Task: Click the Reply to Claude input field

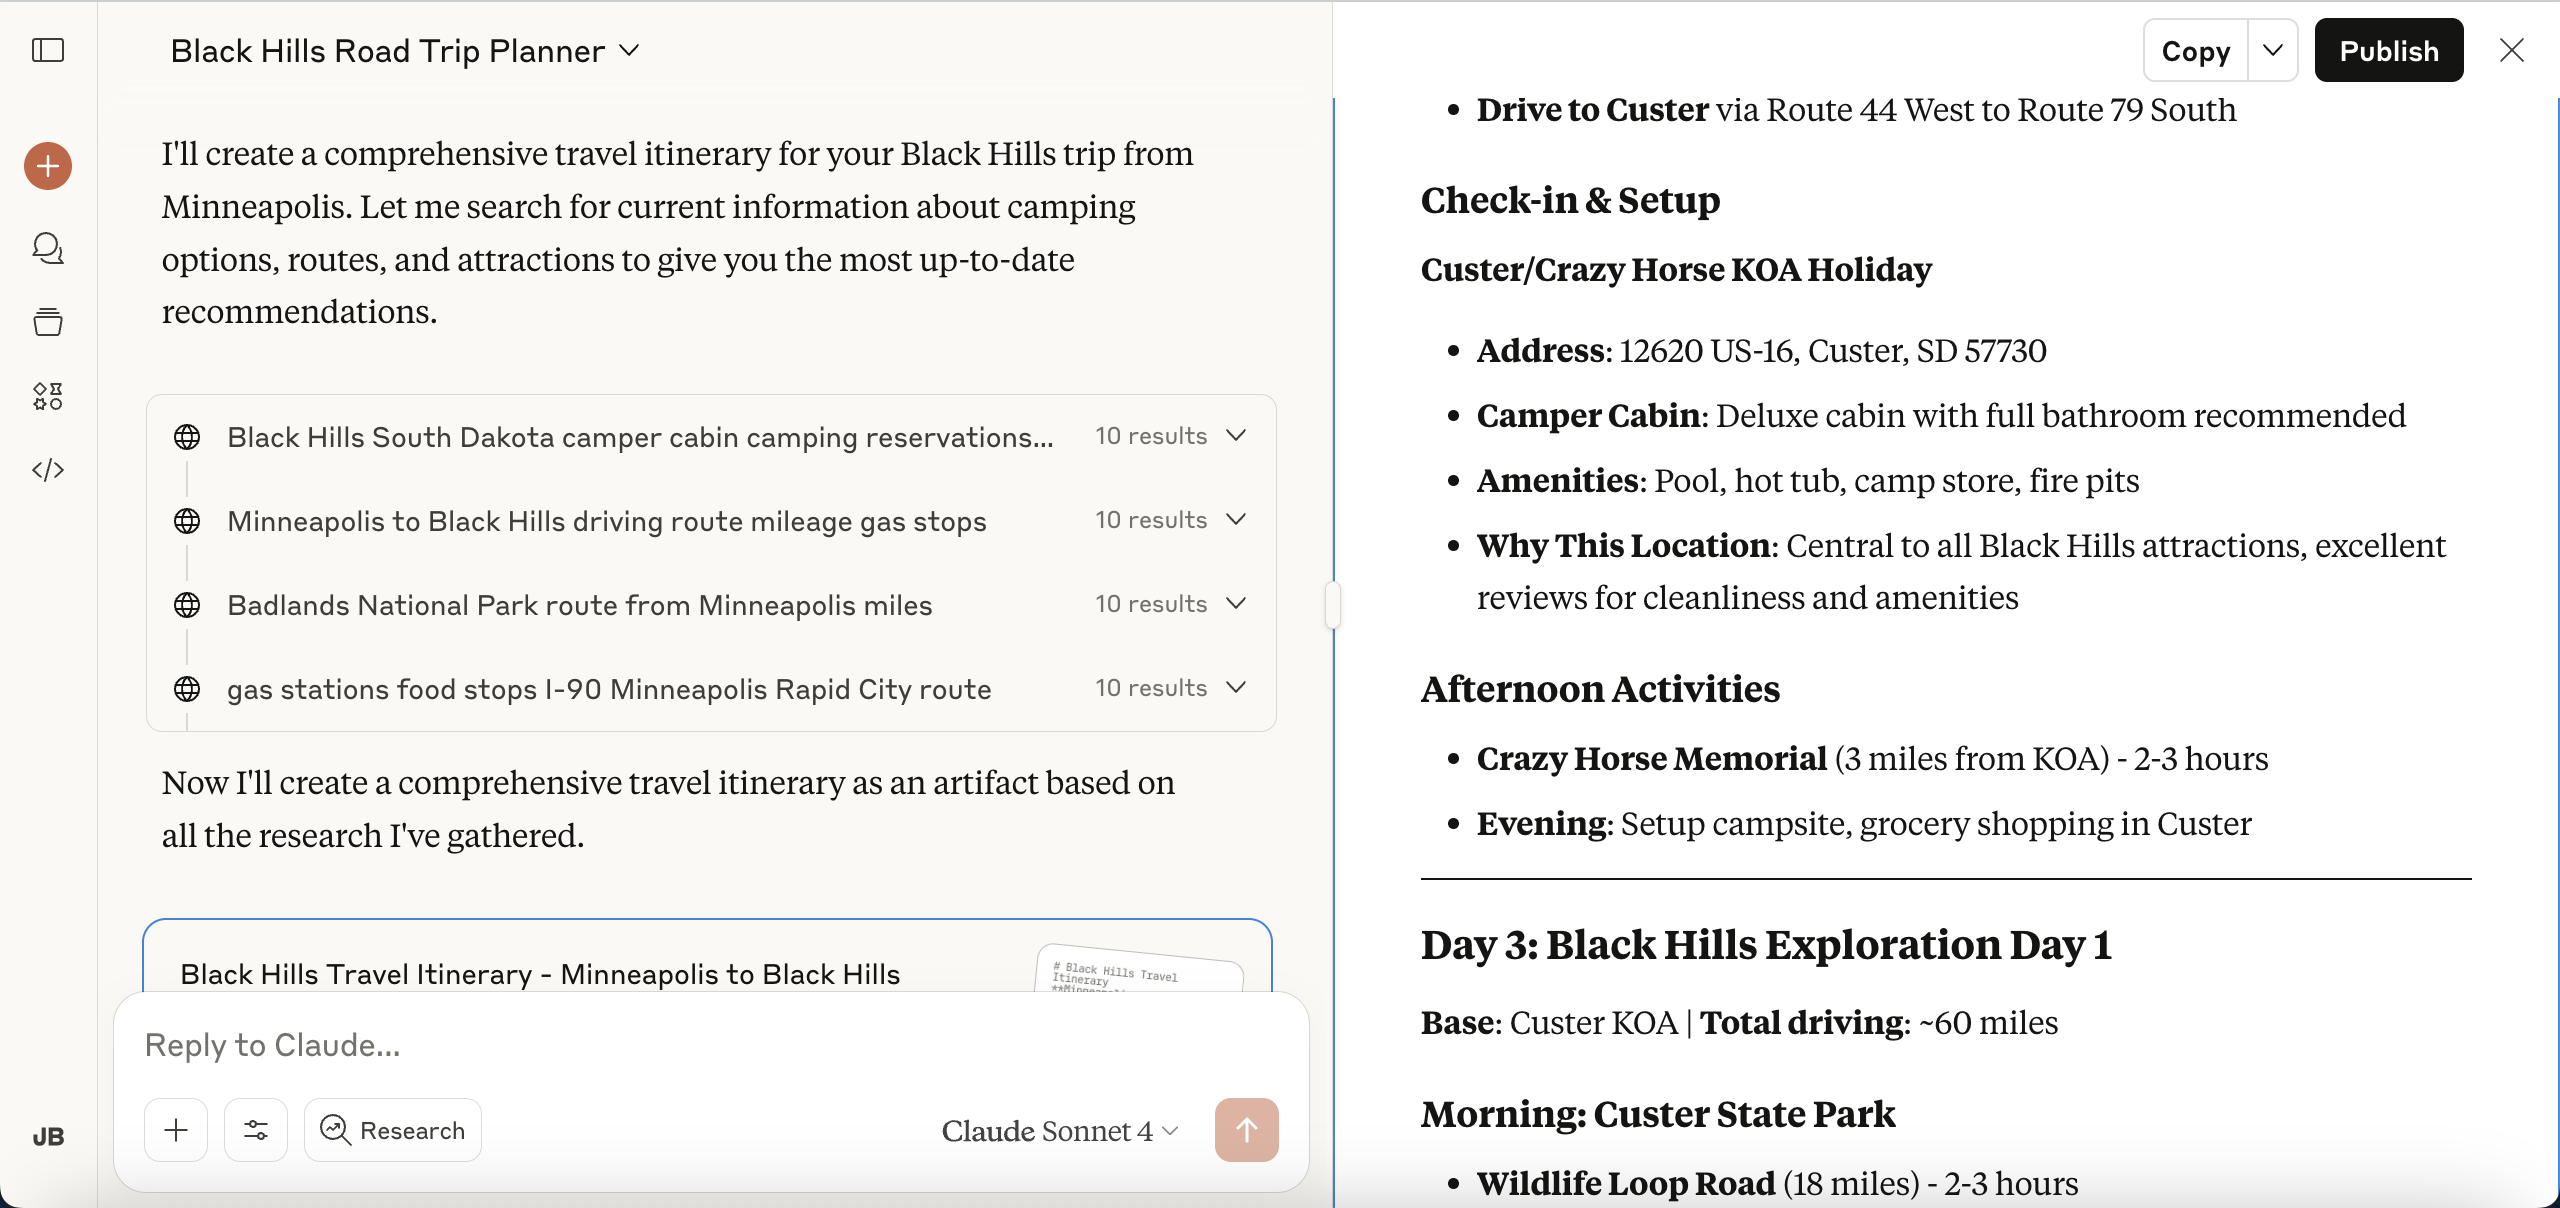Action: (700, 1045)
